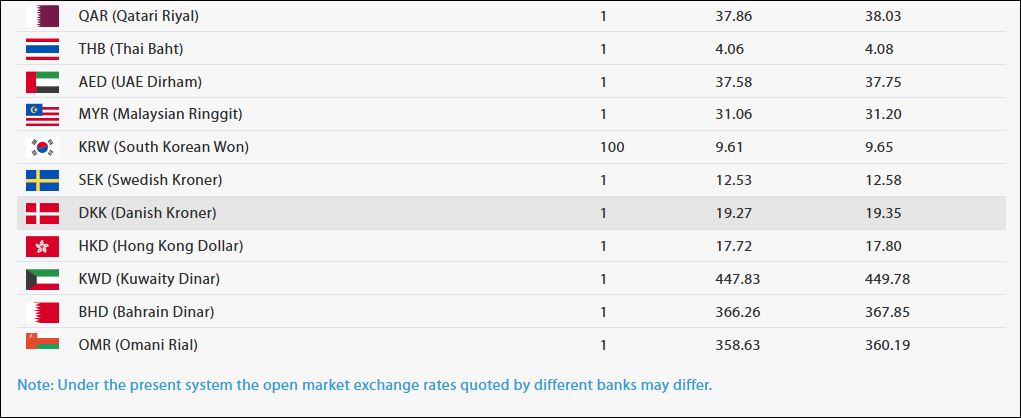The height and width of the screenshot is (418, 1021).
Task: Click the OMR (Omani Rial) label
Action: tap(138, 345)
